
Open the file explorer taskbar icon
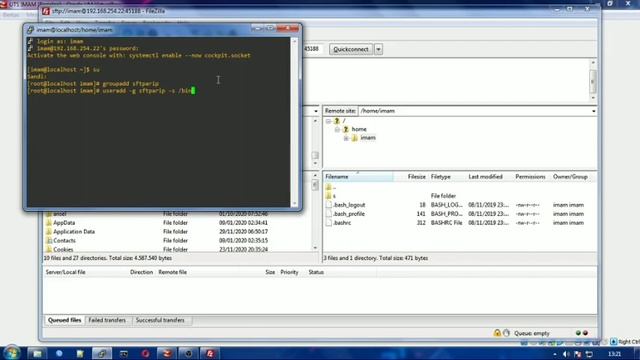coord(37,353)
